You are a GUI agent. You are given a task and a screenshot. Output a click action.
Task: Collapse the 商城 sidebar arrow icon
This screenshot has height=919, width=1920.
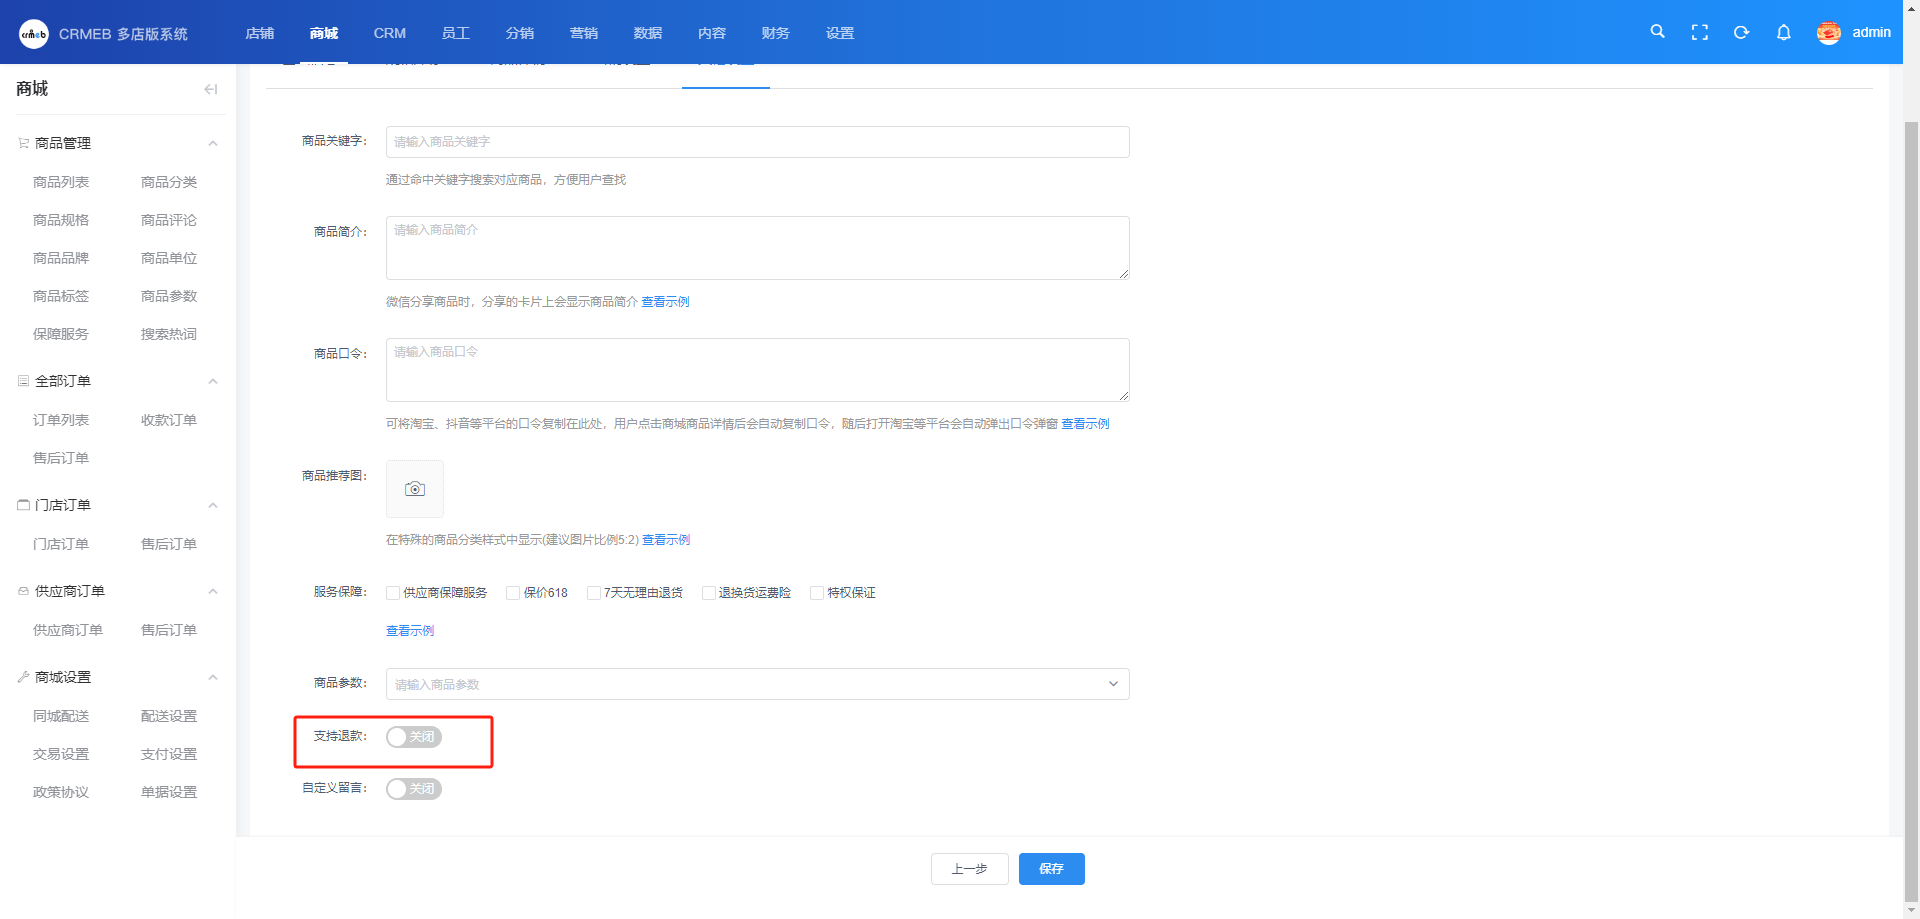click(x=210, y=89)
